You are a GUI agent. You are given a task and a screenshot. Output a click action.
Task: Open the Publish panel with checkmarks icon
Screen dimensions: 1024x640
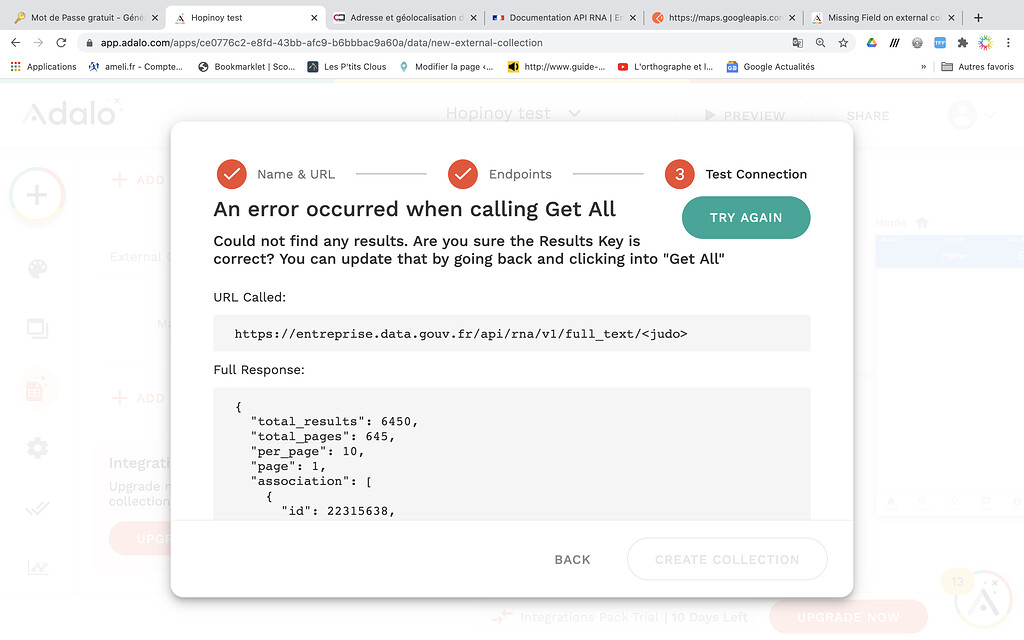37,508
